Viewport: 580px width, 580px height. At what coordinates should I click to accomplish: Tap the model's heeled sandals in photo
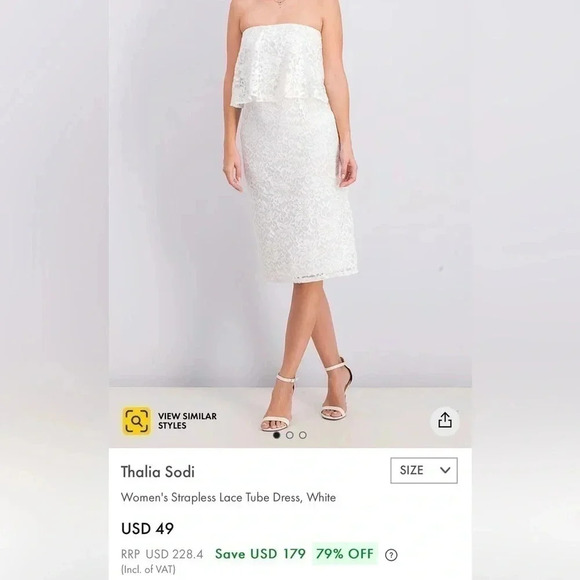tap(307, 396)
